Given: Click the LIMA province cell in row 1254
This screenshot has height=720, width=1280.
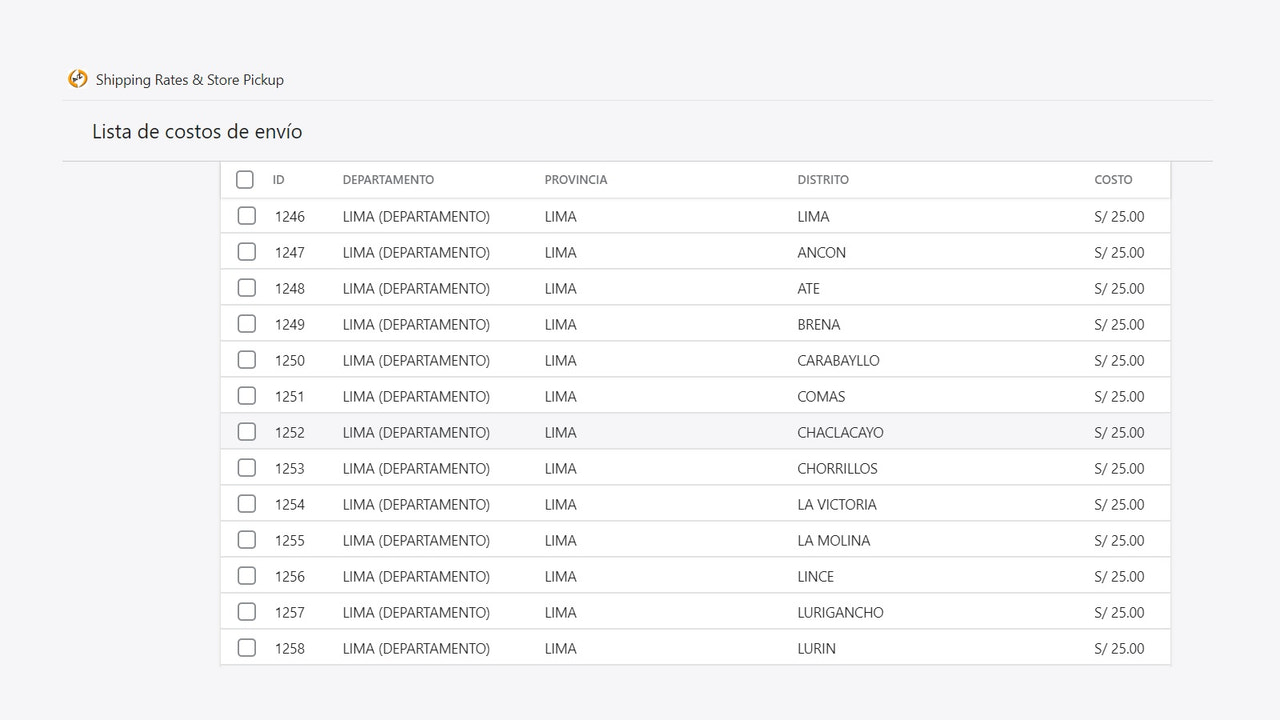Looking at the screenshot, I should coord(561,505).
